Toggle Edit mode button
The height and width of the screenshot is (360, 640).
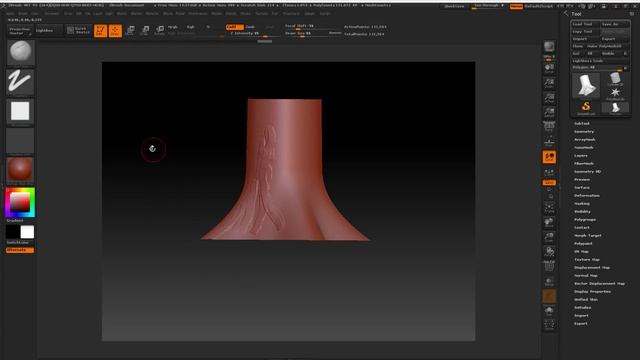[x=100, y=31]
